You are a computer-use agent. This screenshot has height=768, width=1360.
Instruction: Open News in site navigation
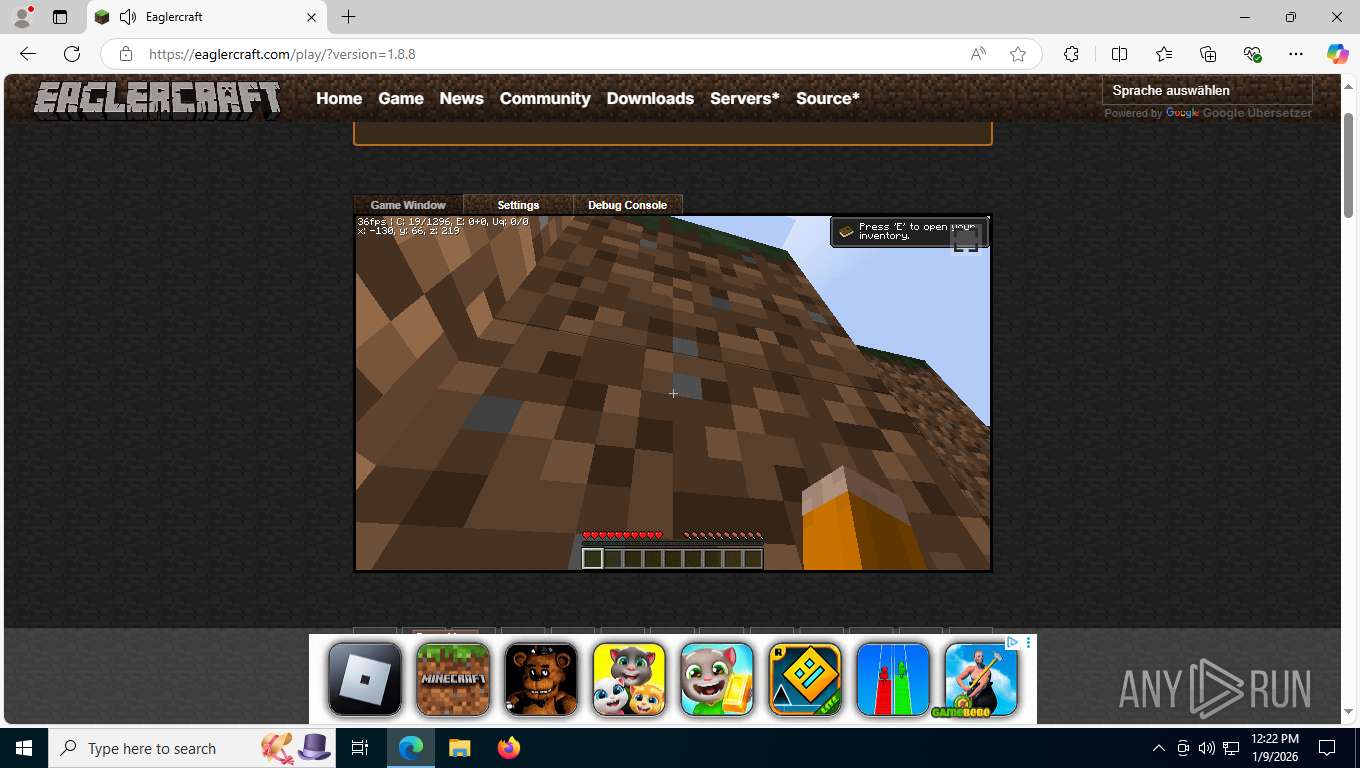coord(461,98)
